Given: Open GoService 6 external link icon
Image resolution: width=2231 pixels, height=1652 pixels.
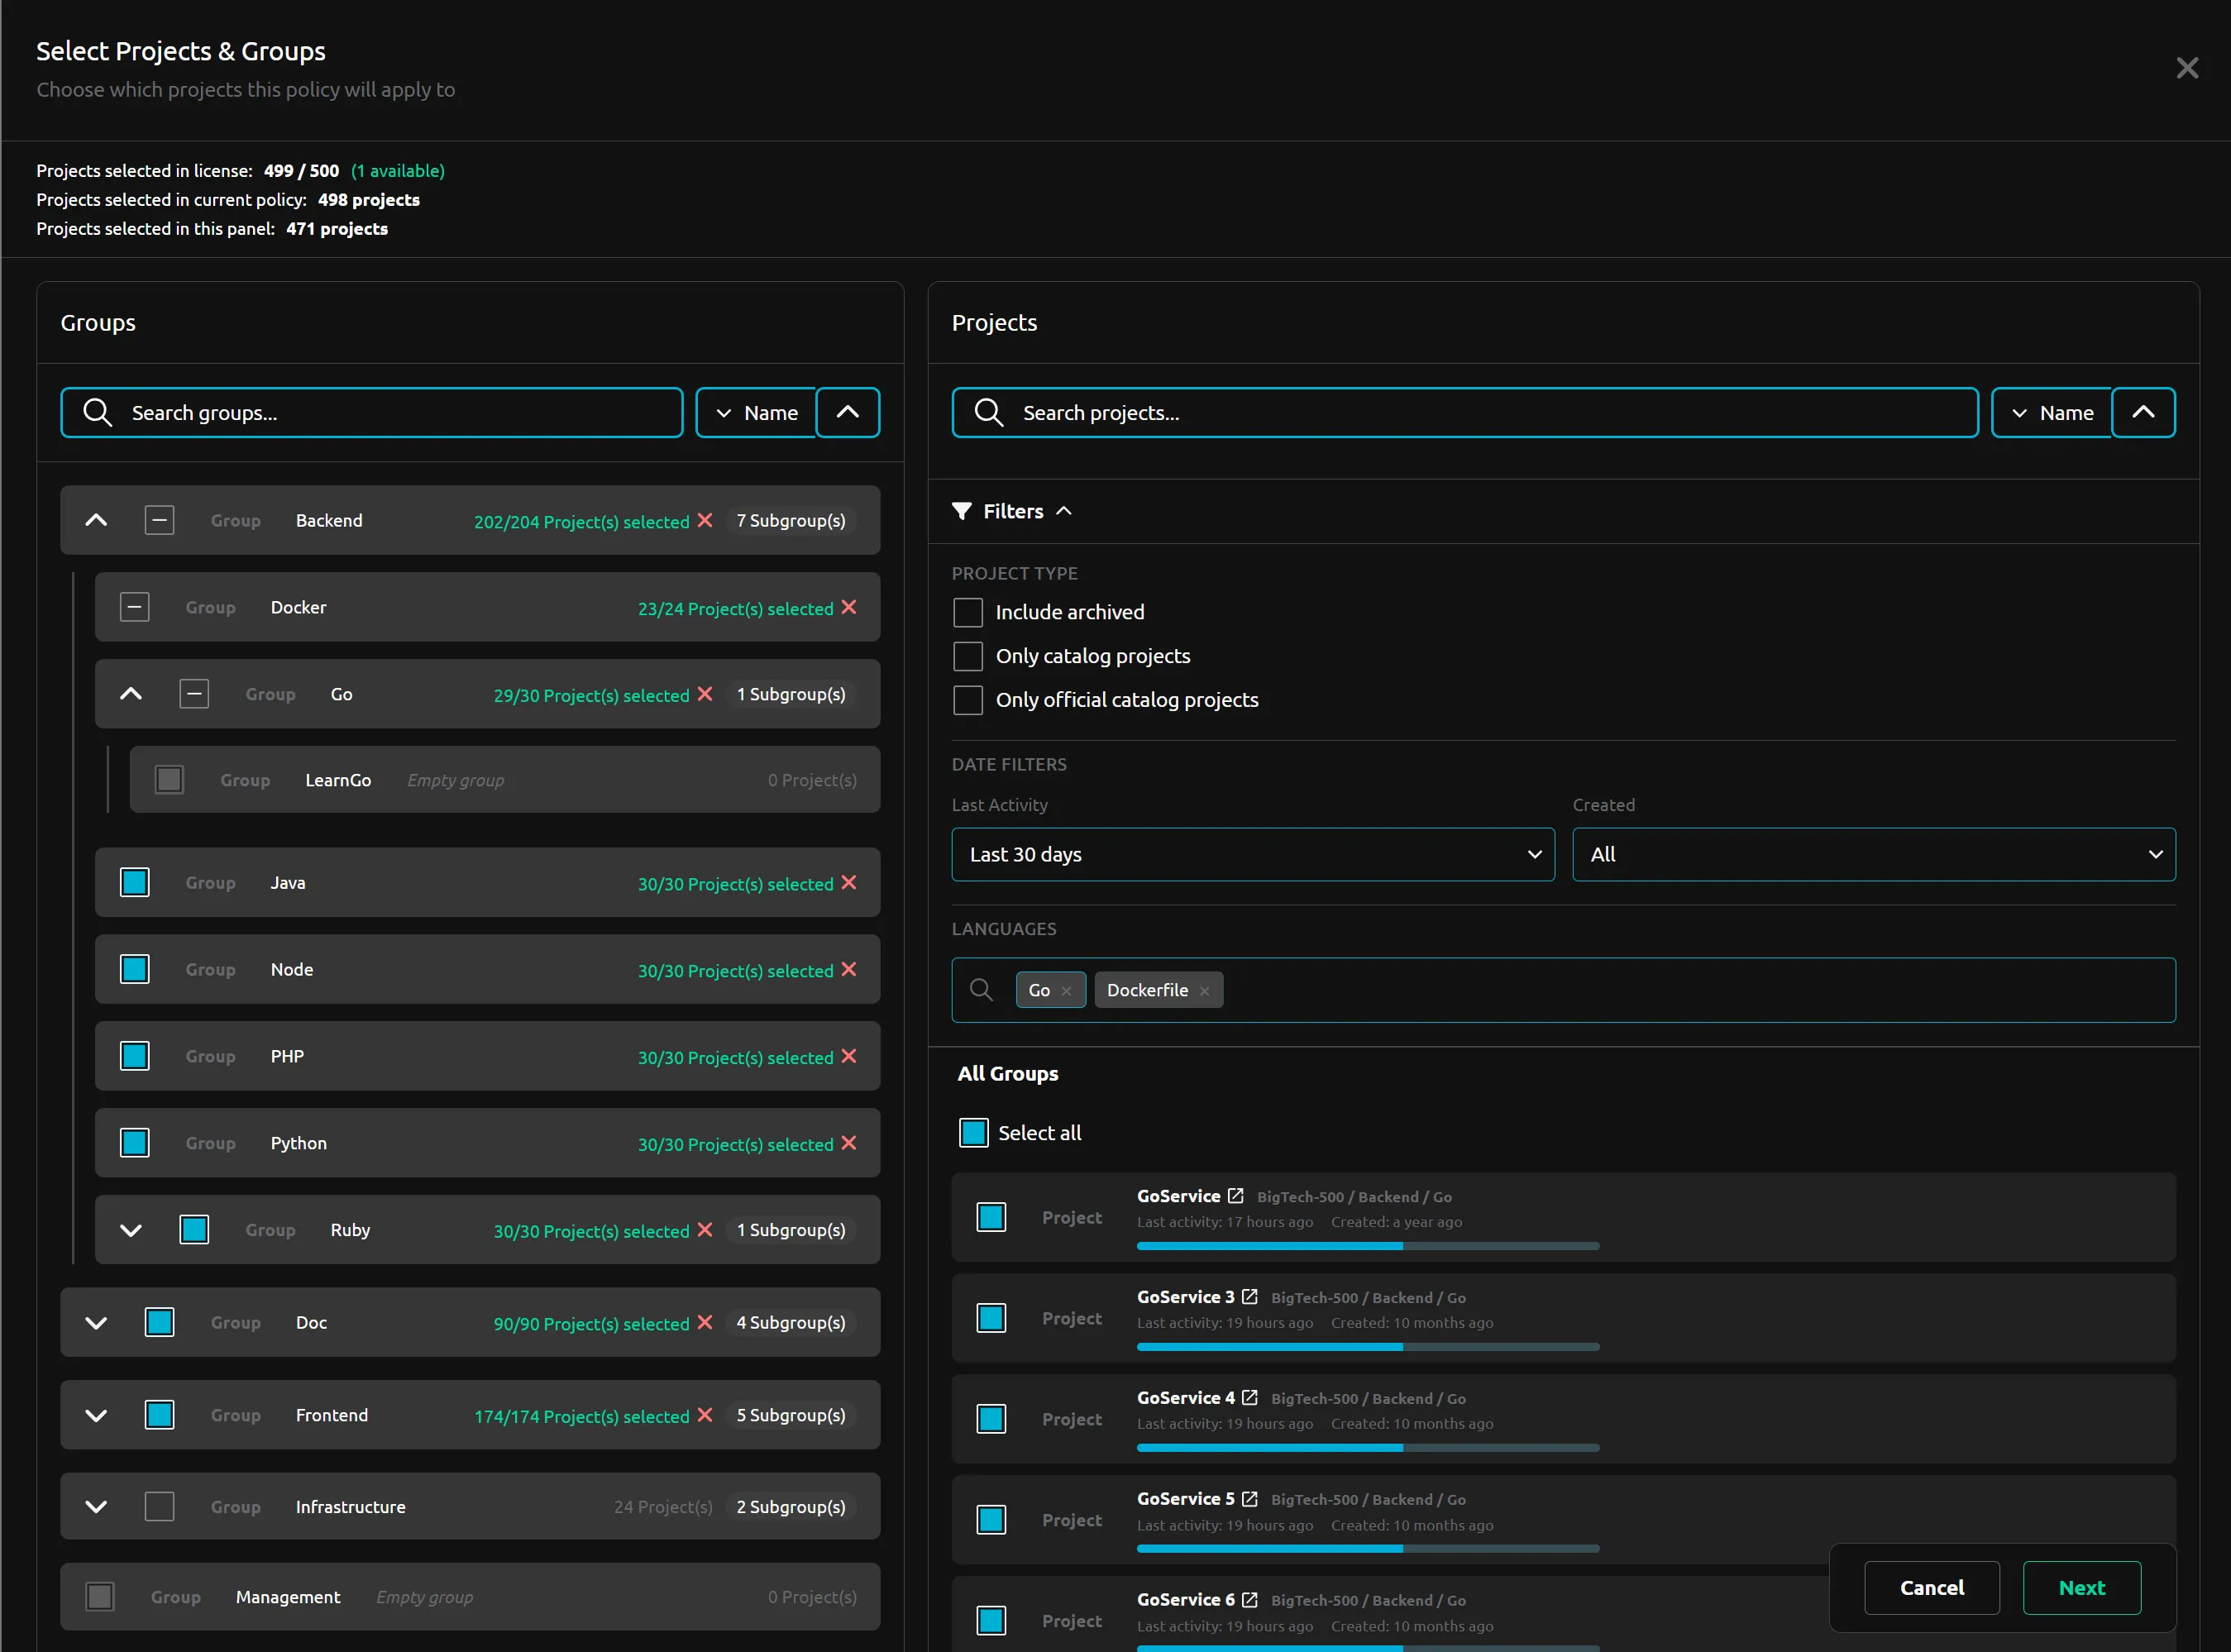Looking at the screenshot, I should pyautogui.click(x=1251, y=1599).
